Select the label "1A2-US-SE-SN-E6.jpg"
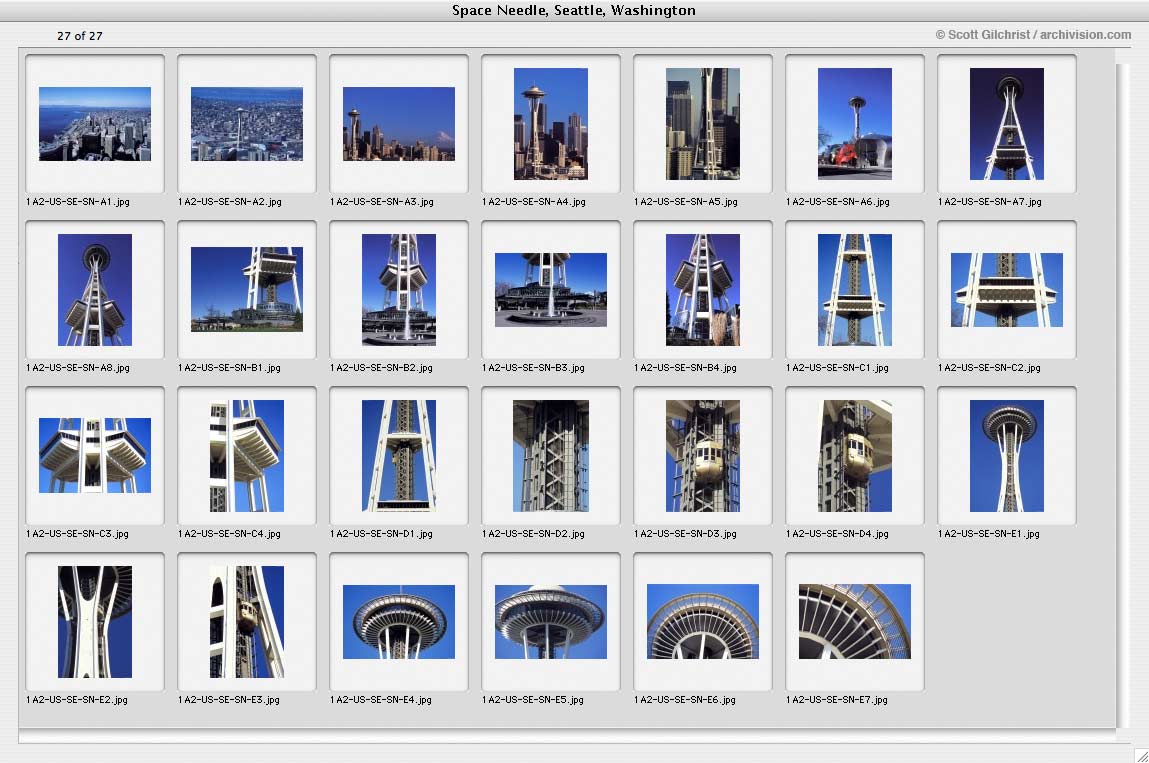This screenshot has width=1149, height=763. [x=685, y=700]
